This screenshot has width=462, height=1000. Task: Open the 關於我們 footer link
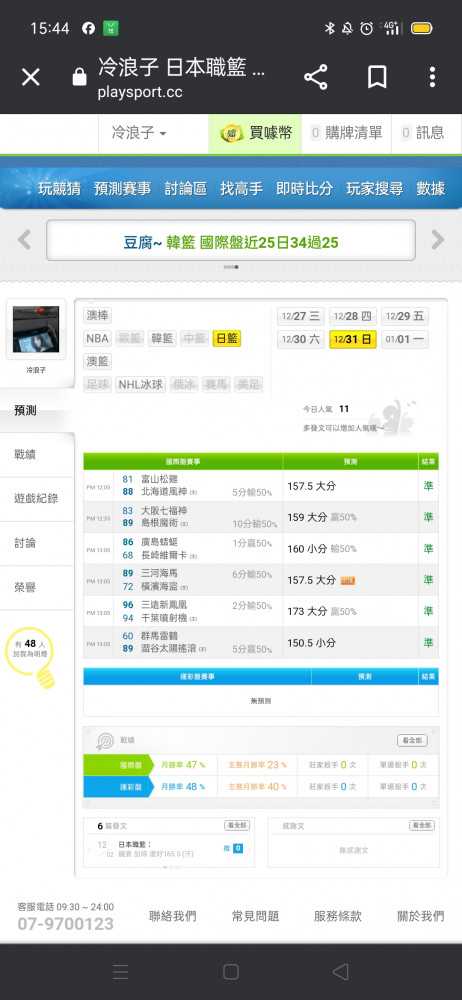click(x=421, y=916)
